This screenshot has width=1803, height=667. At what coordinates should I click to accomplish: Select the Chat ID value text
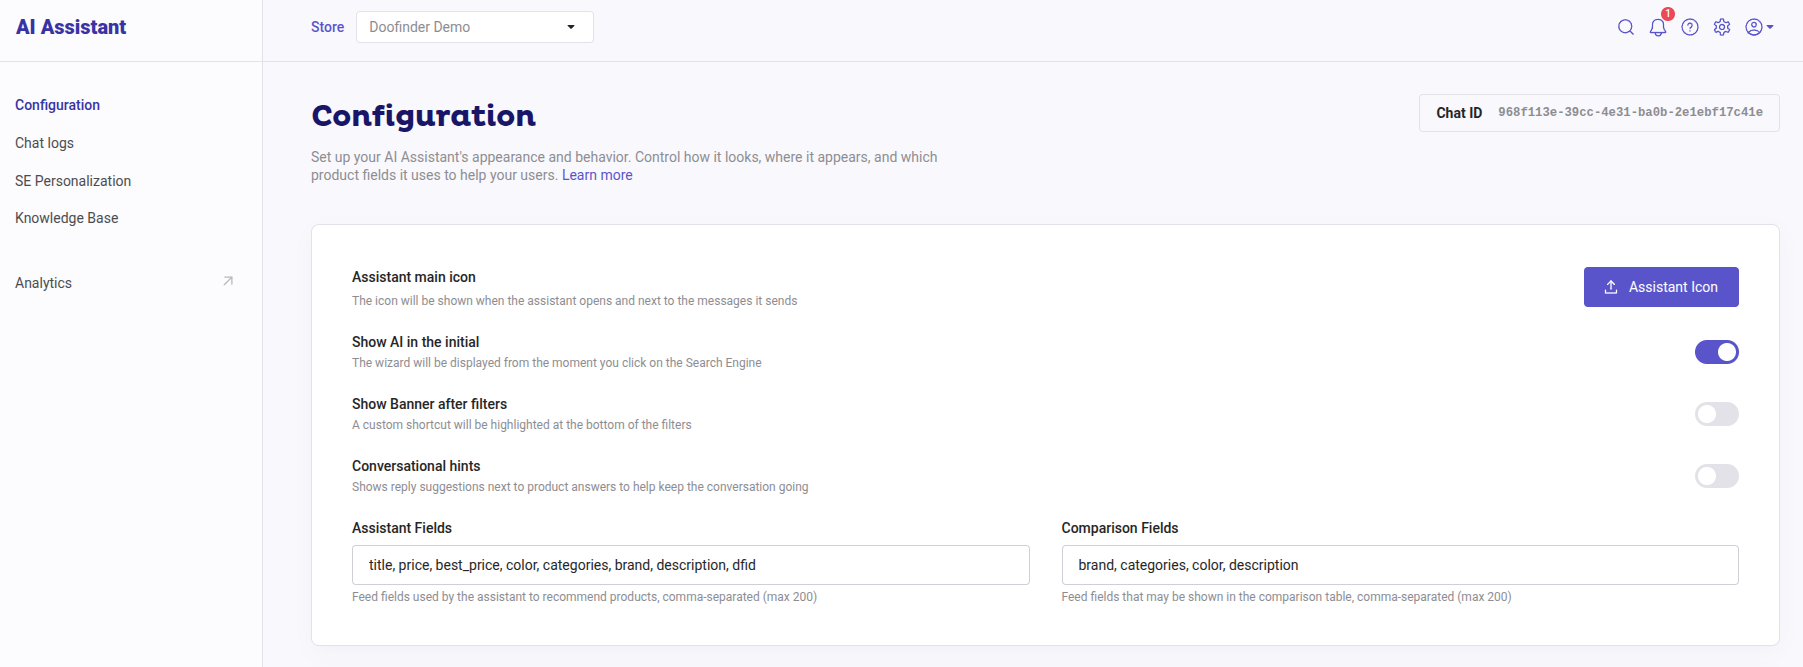tap(1630, 112)
